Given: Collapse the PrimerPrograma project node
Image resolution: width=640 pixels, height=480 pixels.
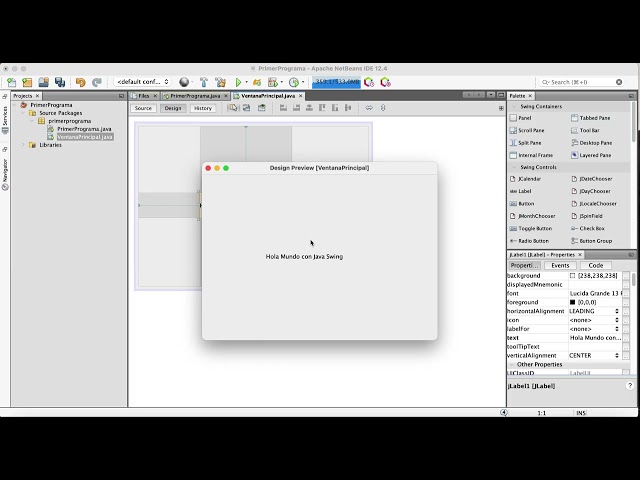Looking at the screenshot, I should (15, 105).
